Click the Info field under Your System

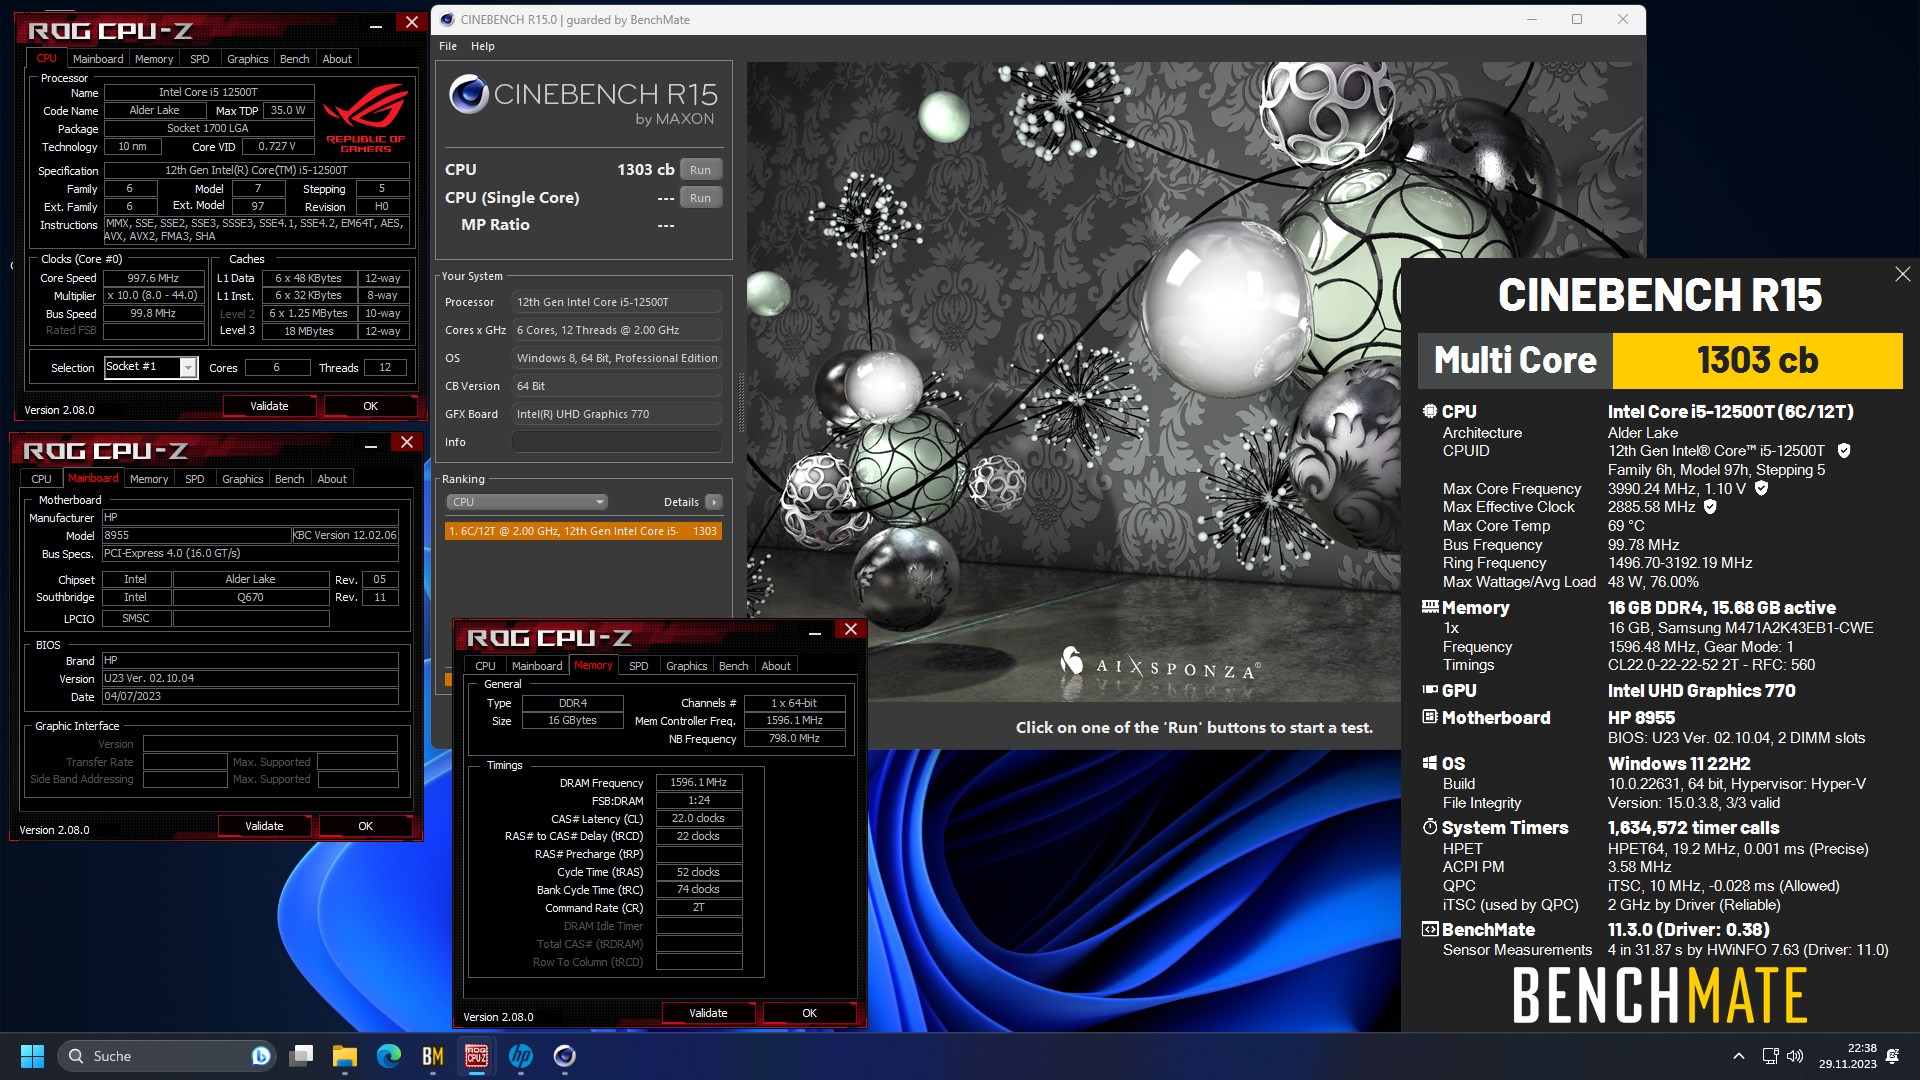[x=617, y=442]
